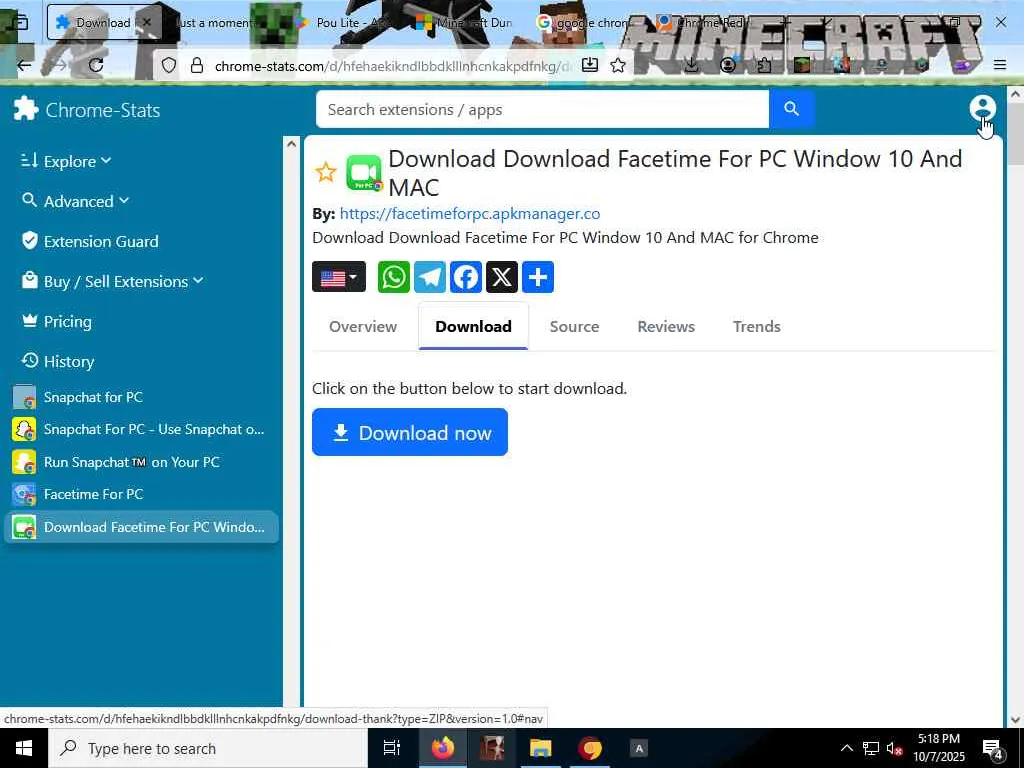Go back with browser back arrow
This screenshot has width=1024, height=768.
[x=24, y=65]
